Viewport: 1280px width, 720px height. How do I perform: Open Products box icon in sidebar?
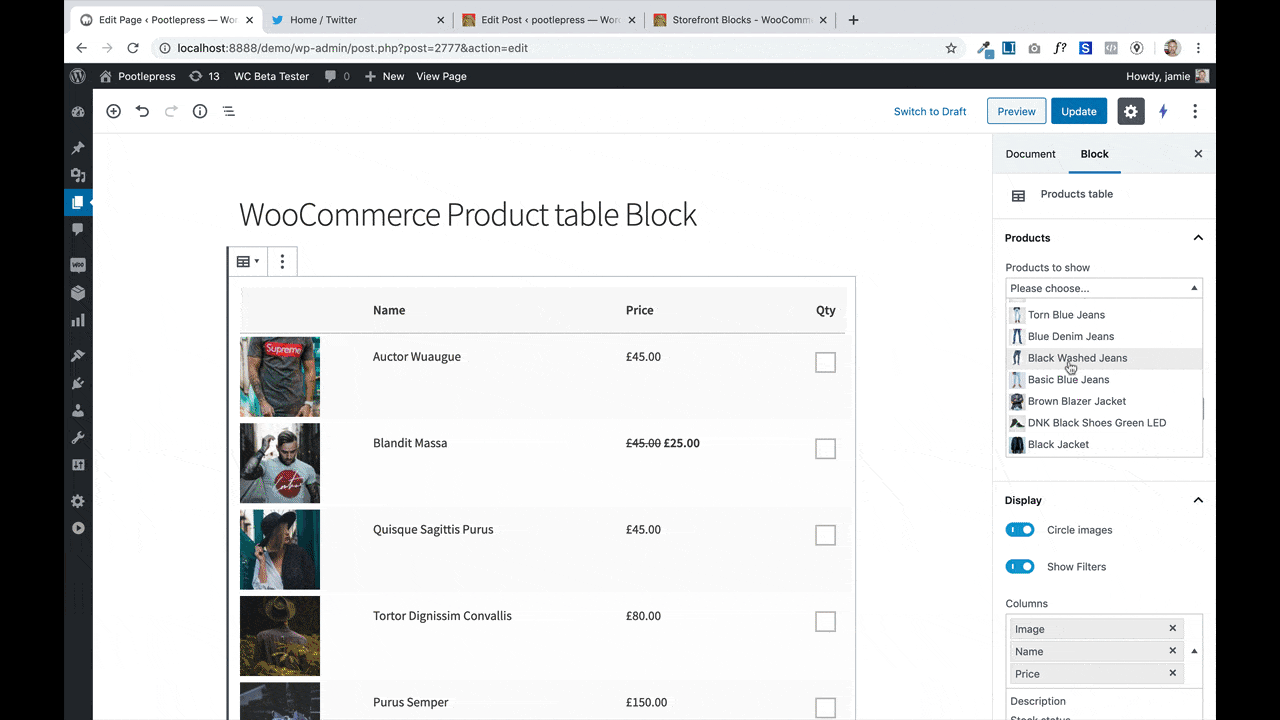tap(78, 293)
